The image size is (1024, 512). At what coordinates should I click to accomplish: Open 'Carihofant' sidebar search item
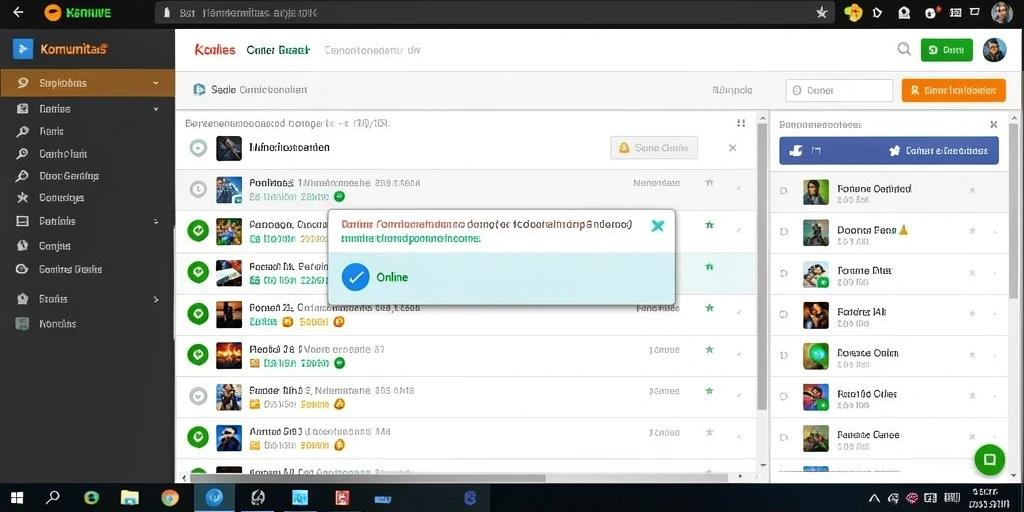coord(63,154)
